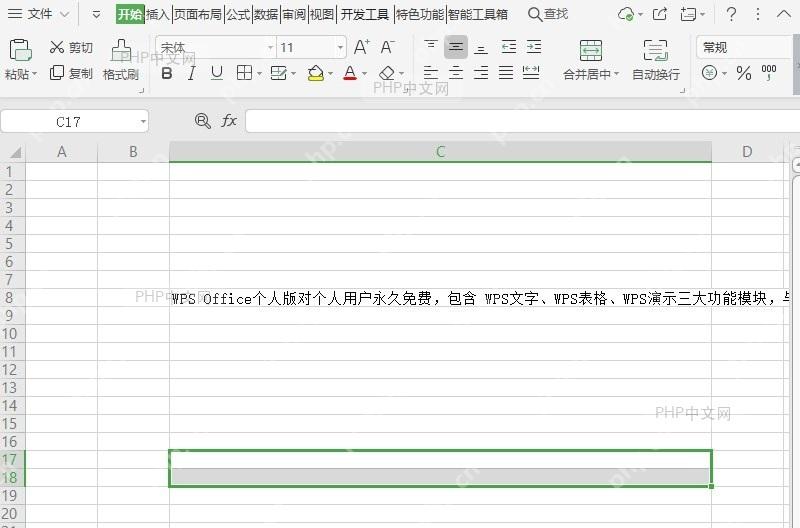Viewport: 800px width, 528px height.
Task: Expand the Paste options arrow
Action: click(x=35, y=74)
